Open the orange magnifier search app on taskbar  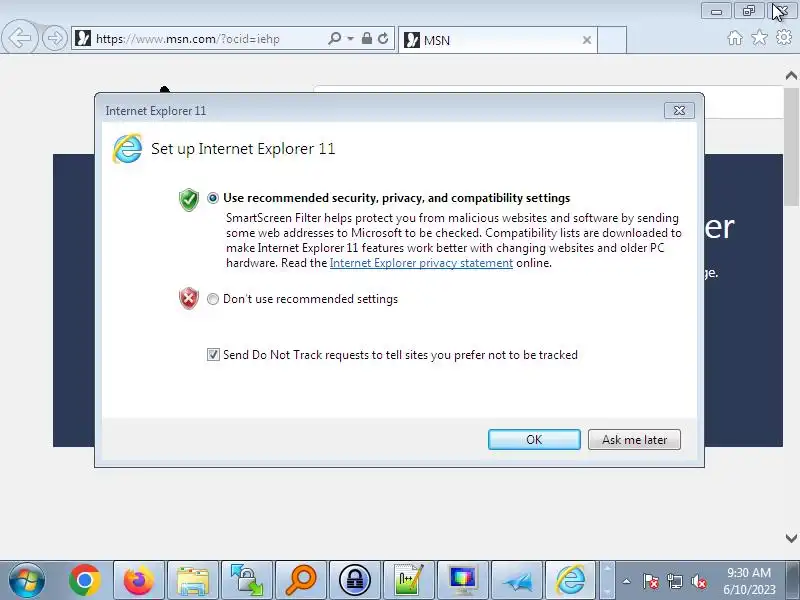pos(301,580)
